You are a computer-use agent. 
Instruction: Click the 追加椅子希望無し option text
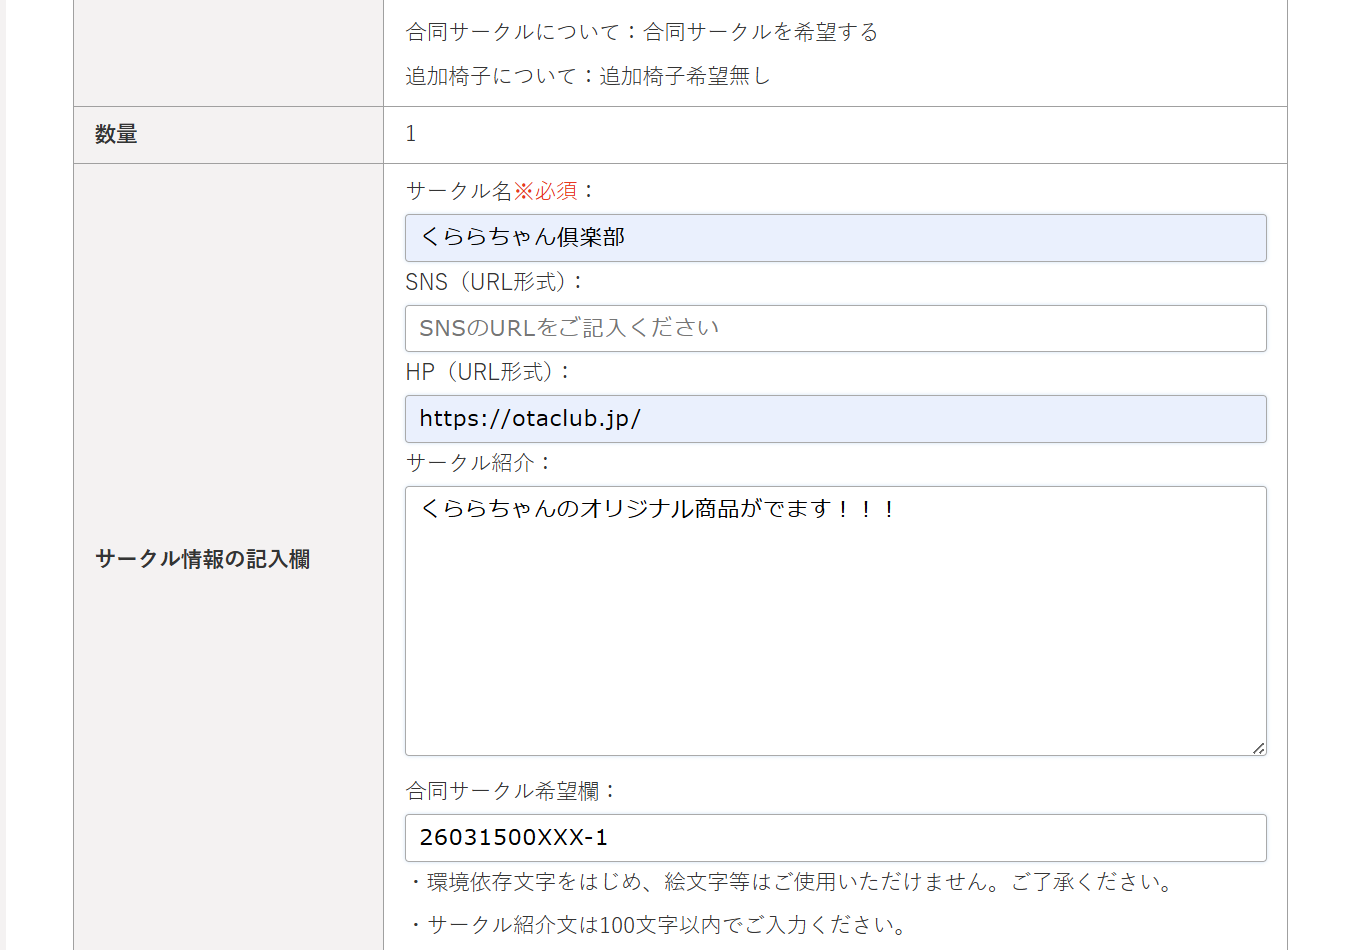(685, 76)
